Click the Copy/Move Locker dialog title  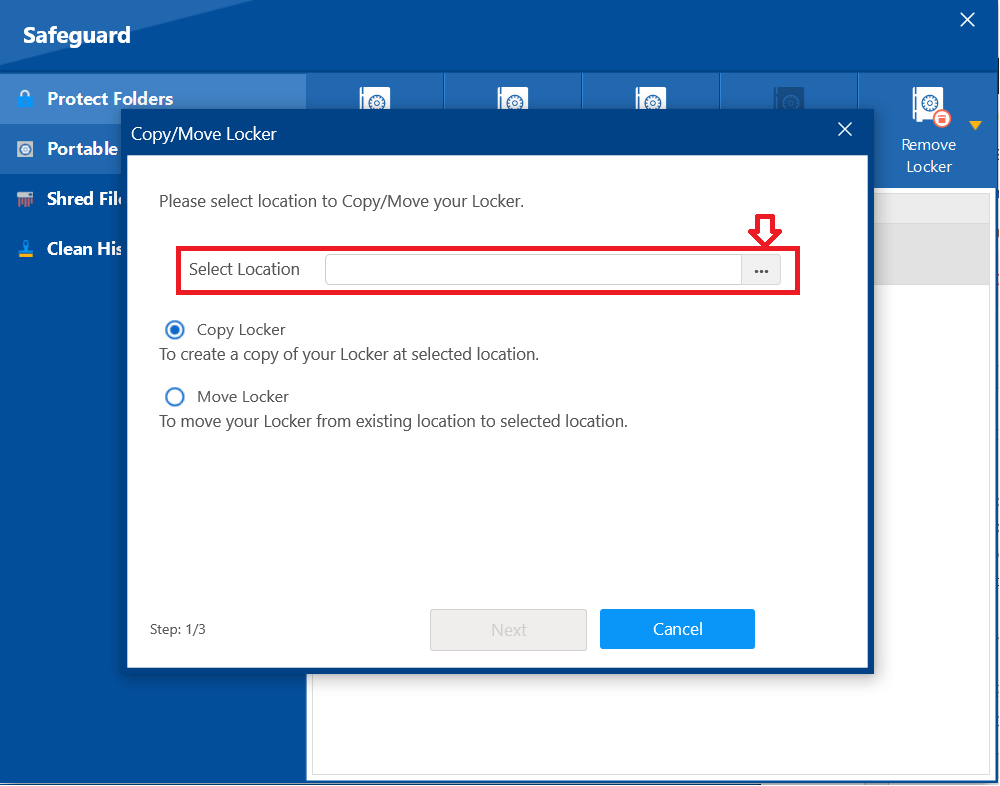point(203,134)
